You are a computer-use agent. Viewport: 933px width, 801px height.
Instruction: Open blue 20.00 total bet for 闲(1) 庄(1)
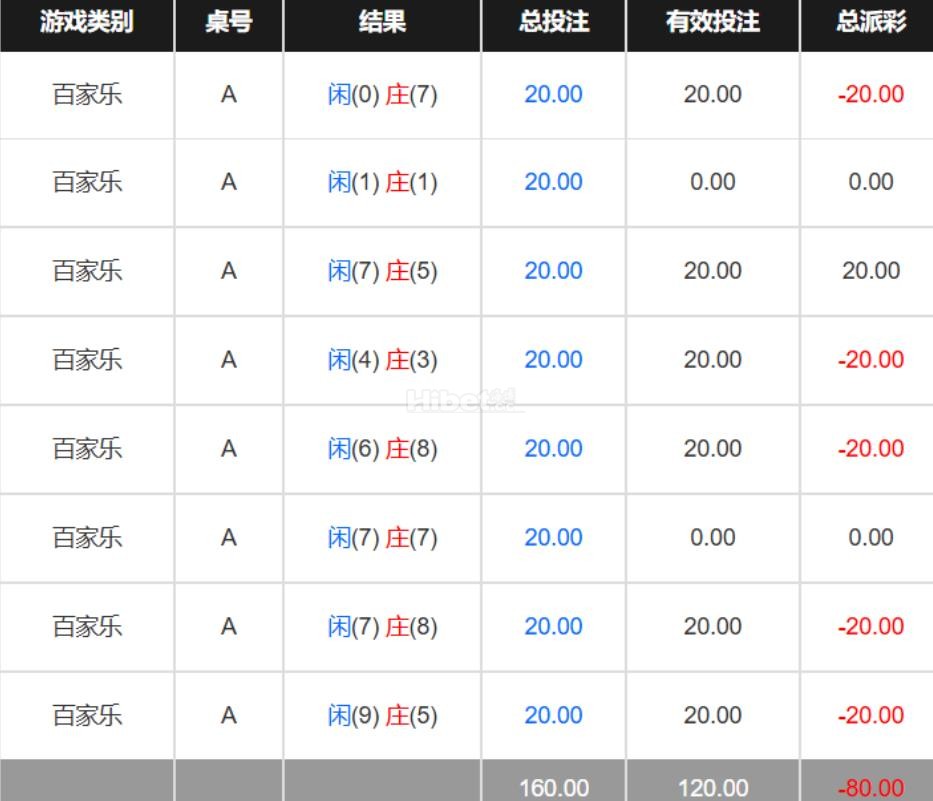tap(553, 182)
